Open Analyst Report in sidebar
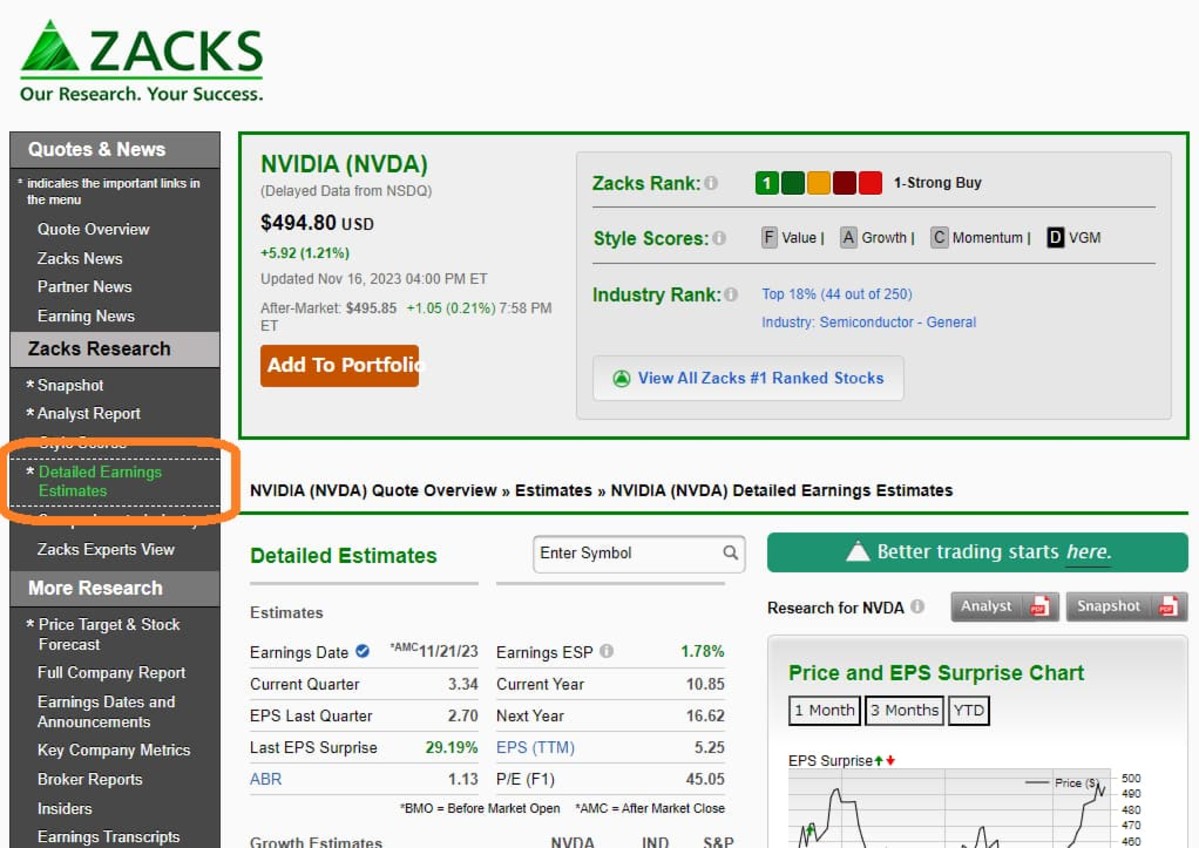This screenshot has height=848, width=1199. (89, 414)
